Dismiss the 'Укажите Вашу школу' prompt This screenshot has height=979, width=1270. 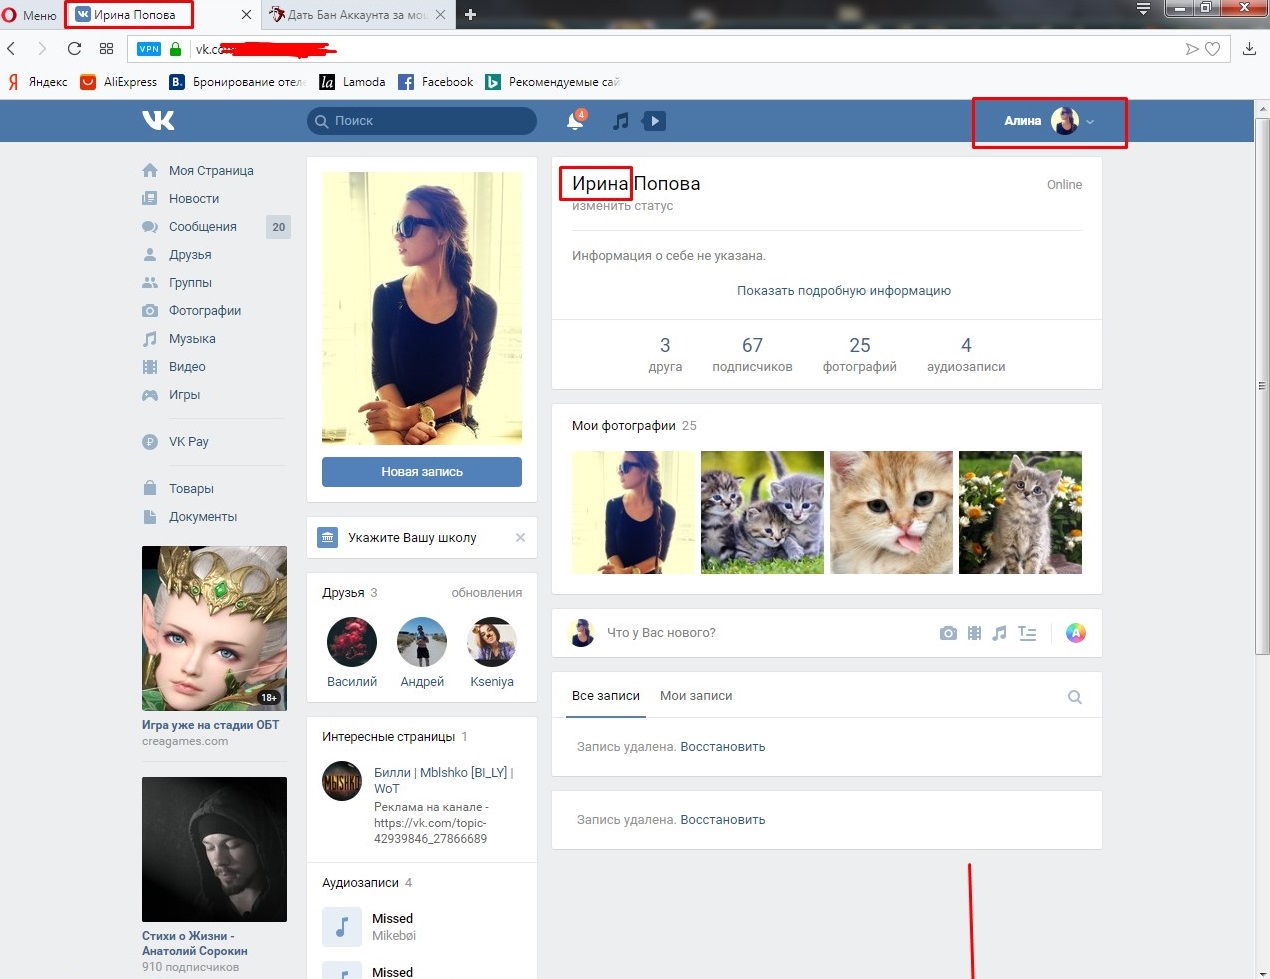[x=520, y=538]
